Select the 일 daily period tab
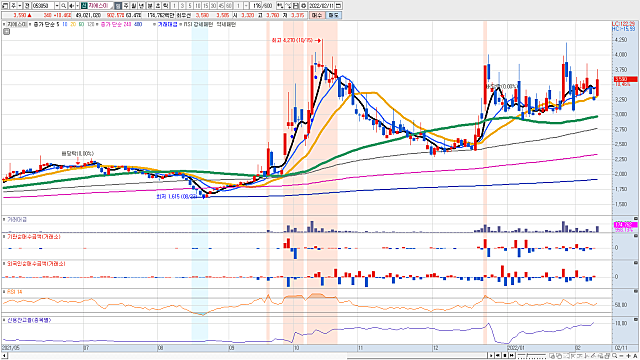The image size is (640, 360). click(118, 6)
